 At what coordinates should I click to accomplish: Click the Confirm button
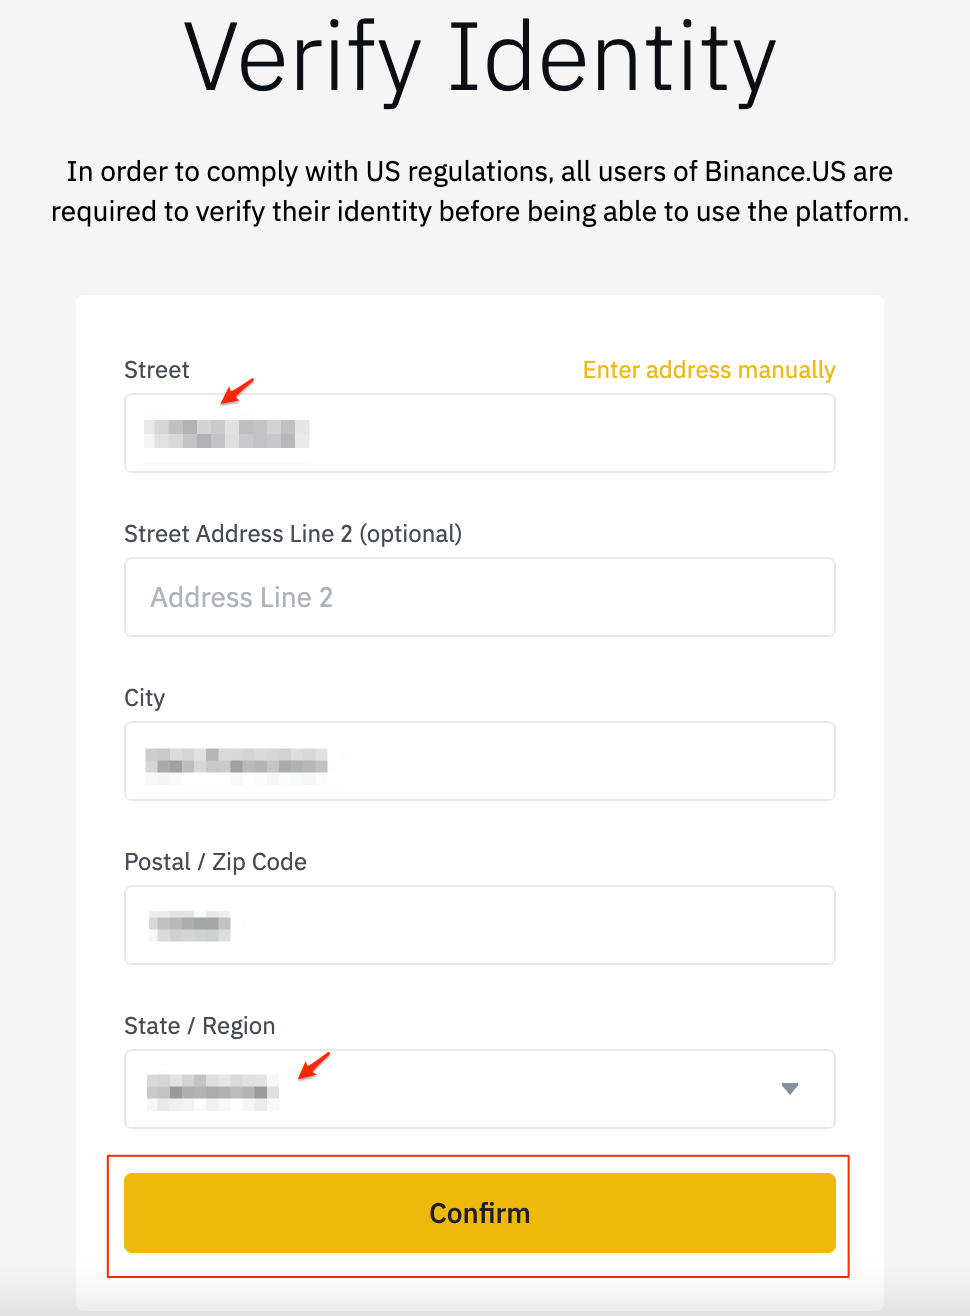(x=480, y=1213)
